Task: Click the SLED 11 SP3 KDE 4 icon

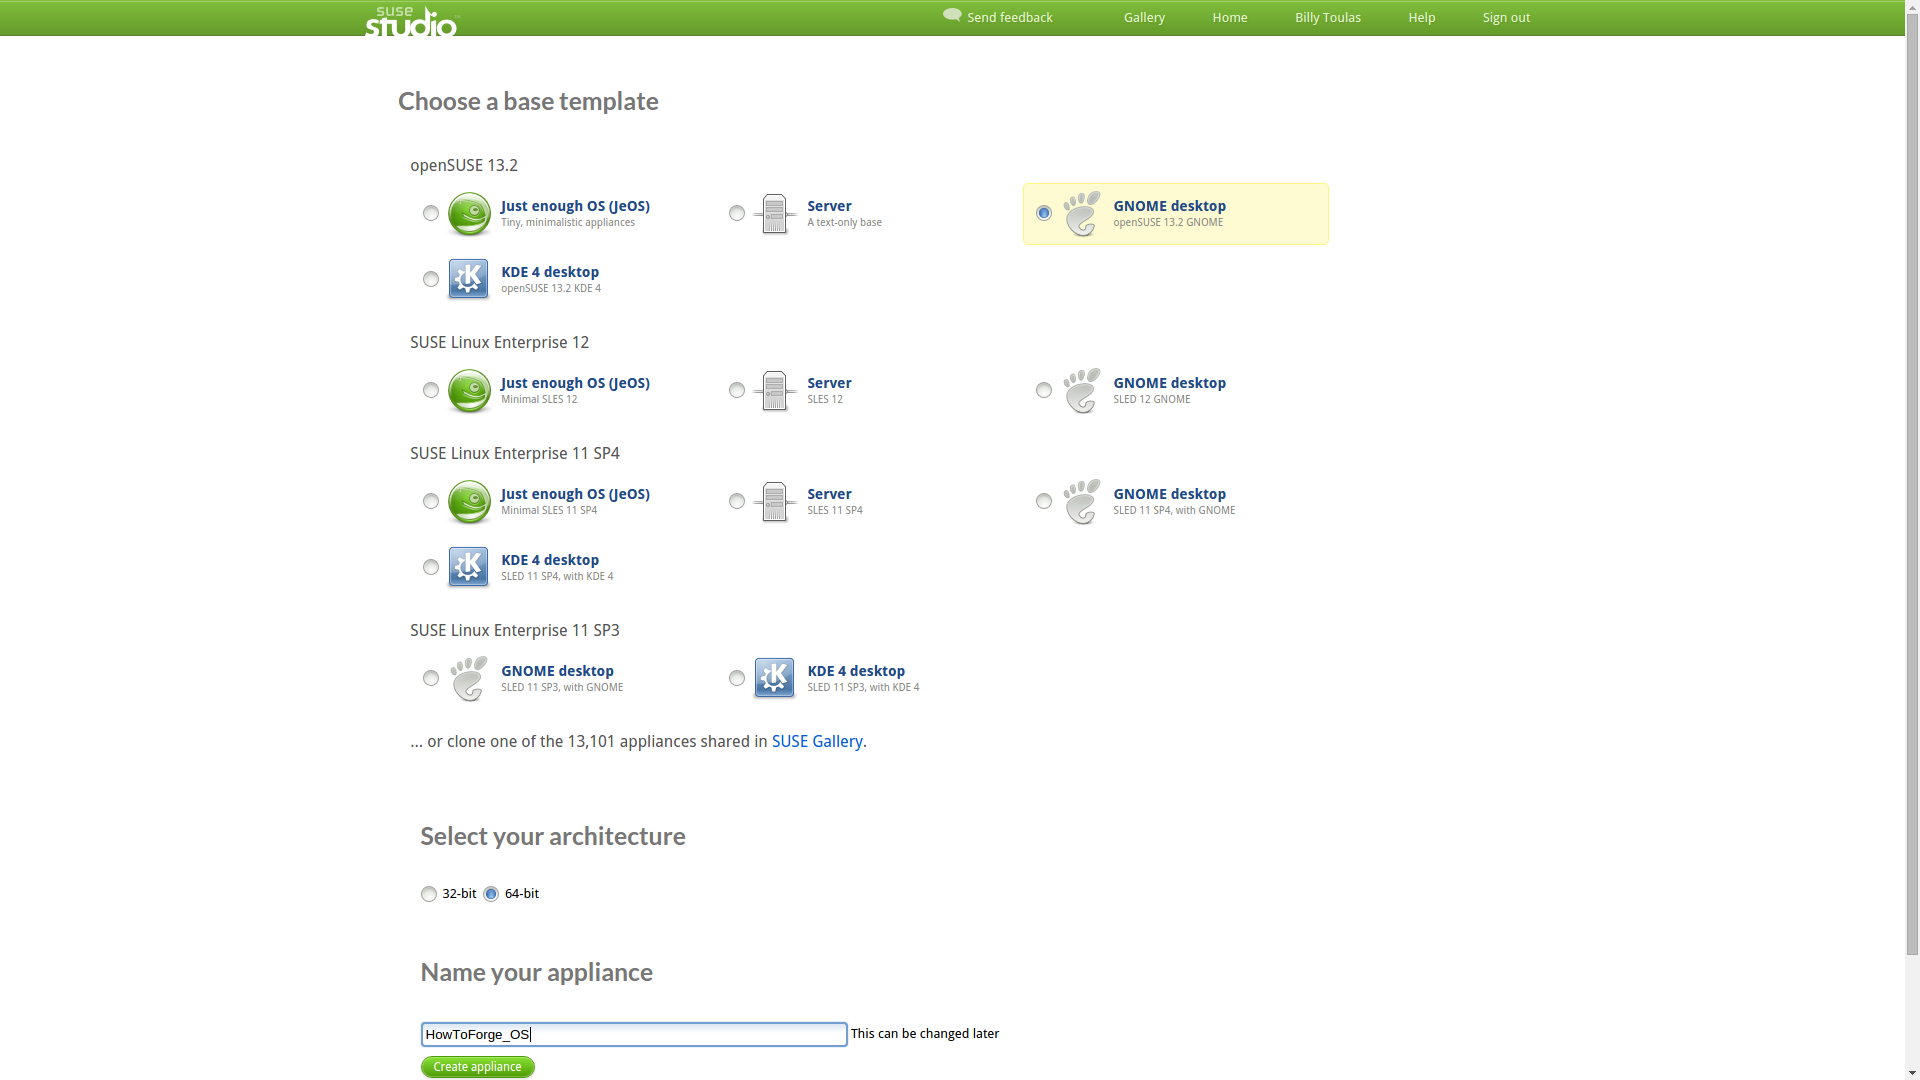Action: pyautogui.click(x=774, y=678)
